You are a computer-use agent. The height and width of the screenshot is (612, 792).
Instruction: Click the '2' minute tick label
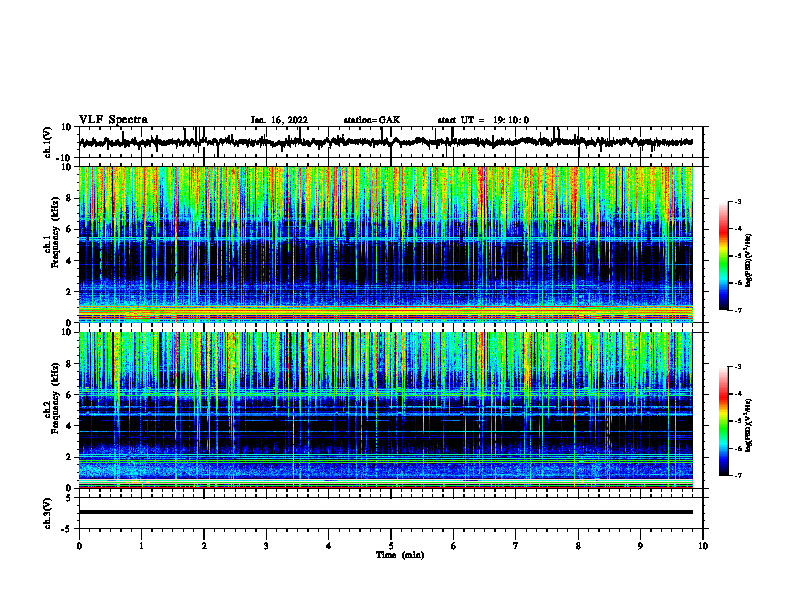click(204, 546)
